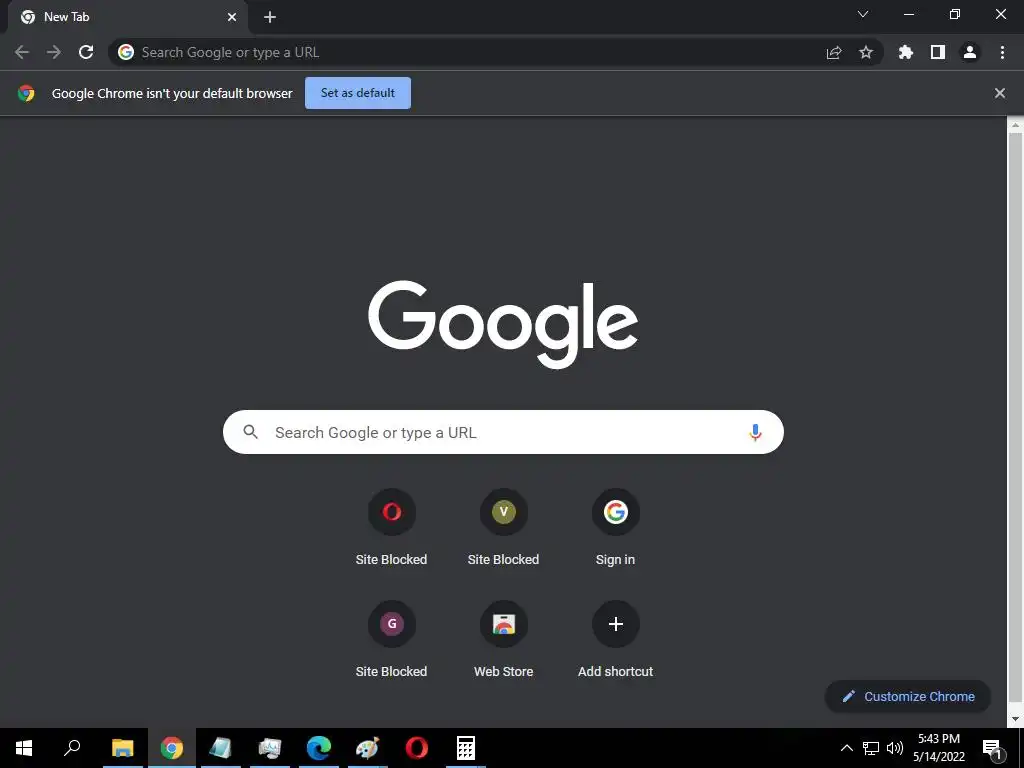The height and width of the screenshot is (768, 1024).
Task: Show hidden system tray icons
Action: (846, 748)
